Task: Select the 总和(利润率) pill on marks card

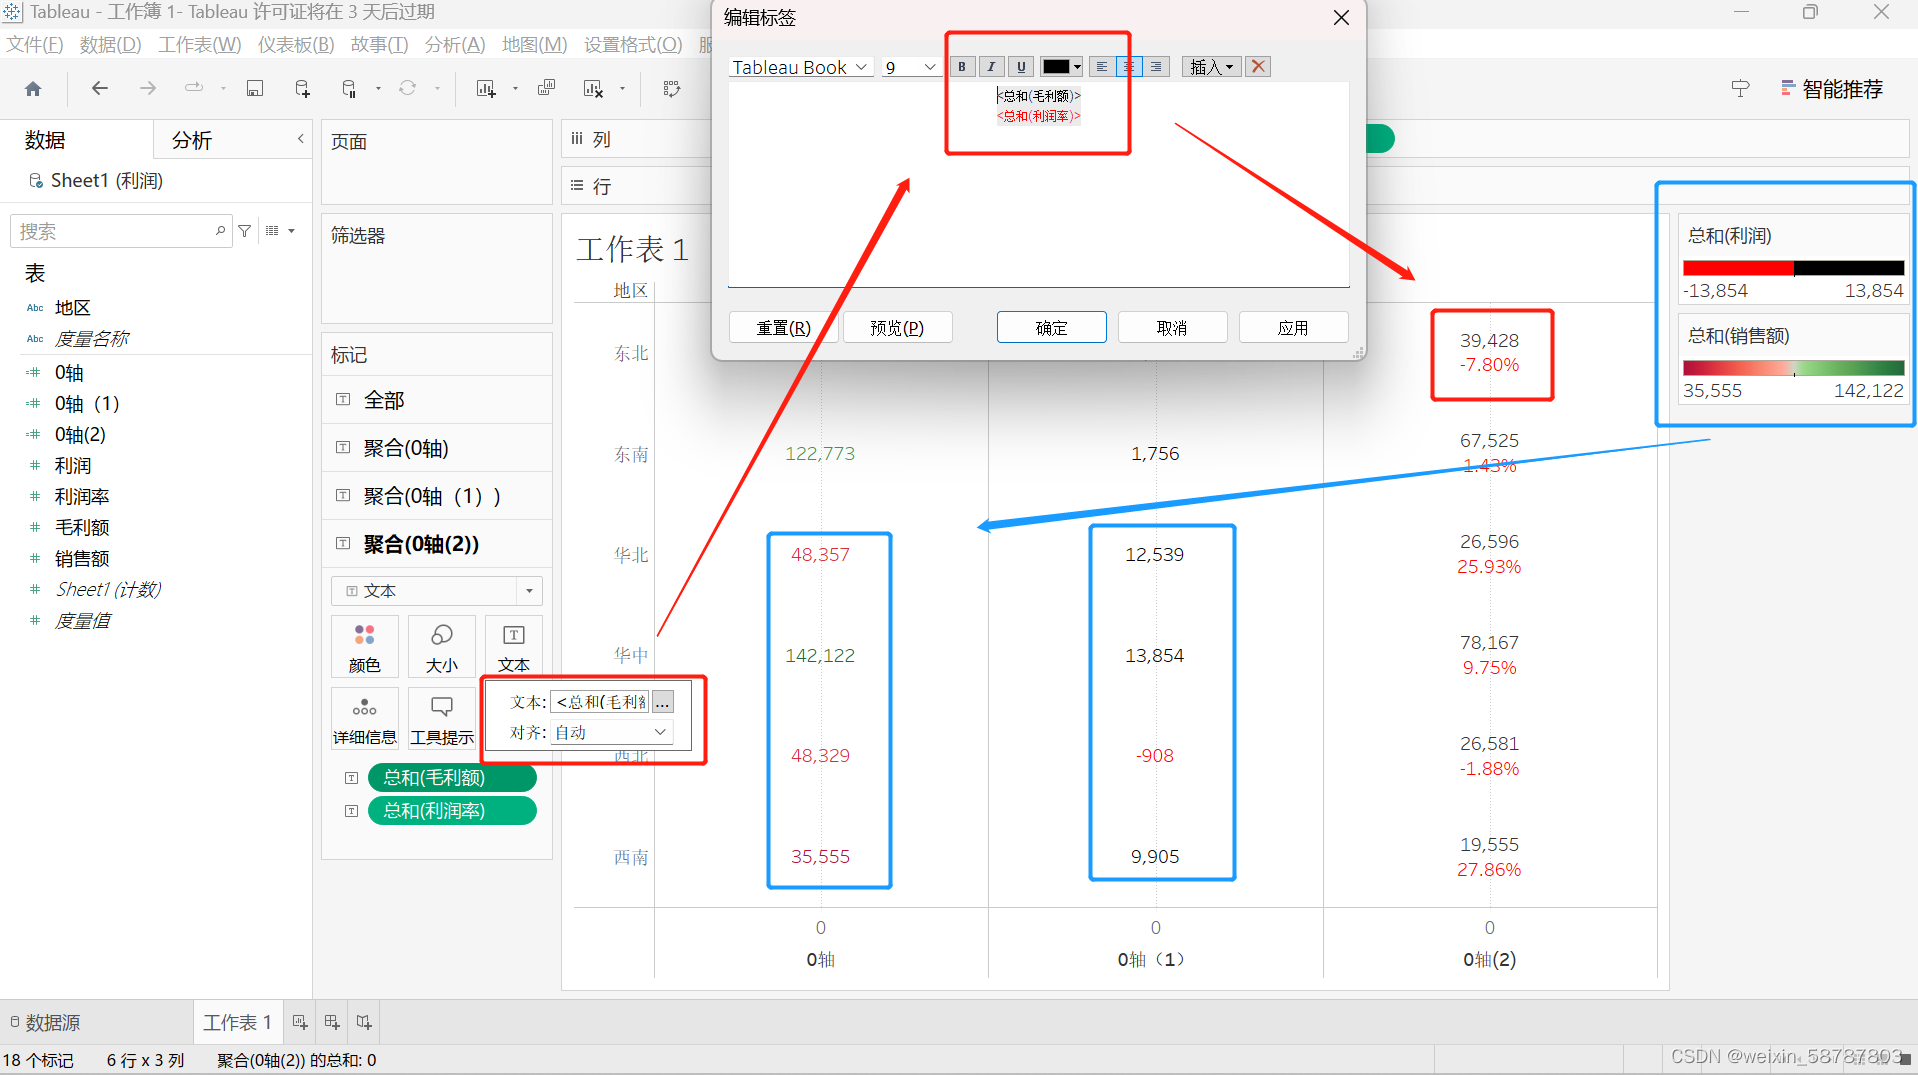Action: (452, 810)
